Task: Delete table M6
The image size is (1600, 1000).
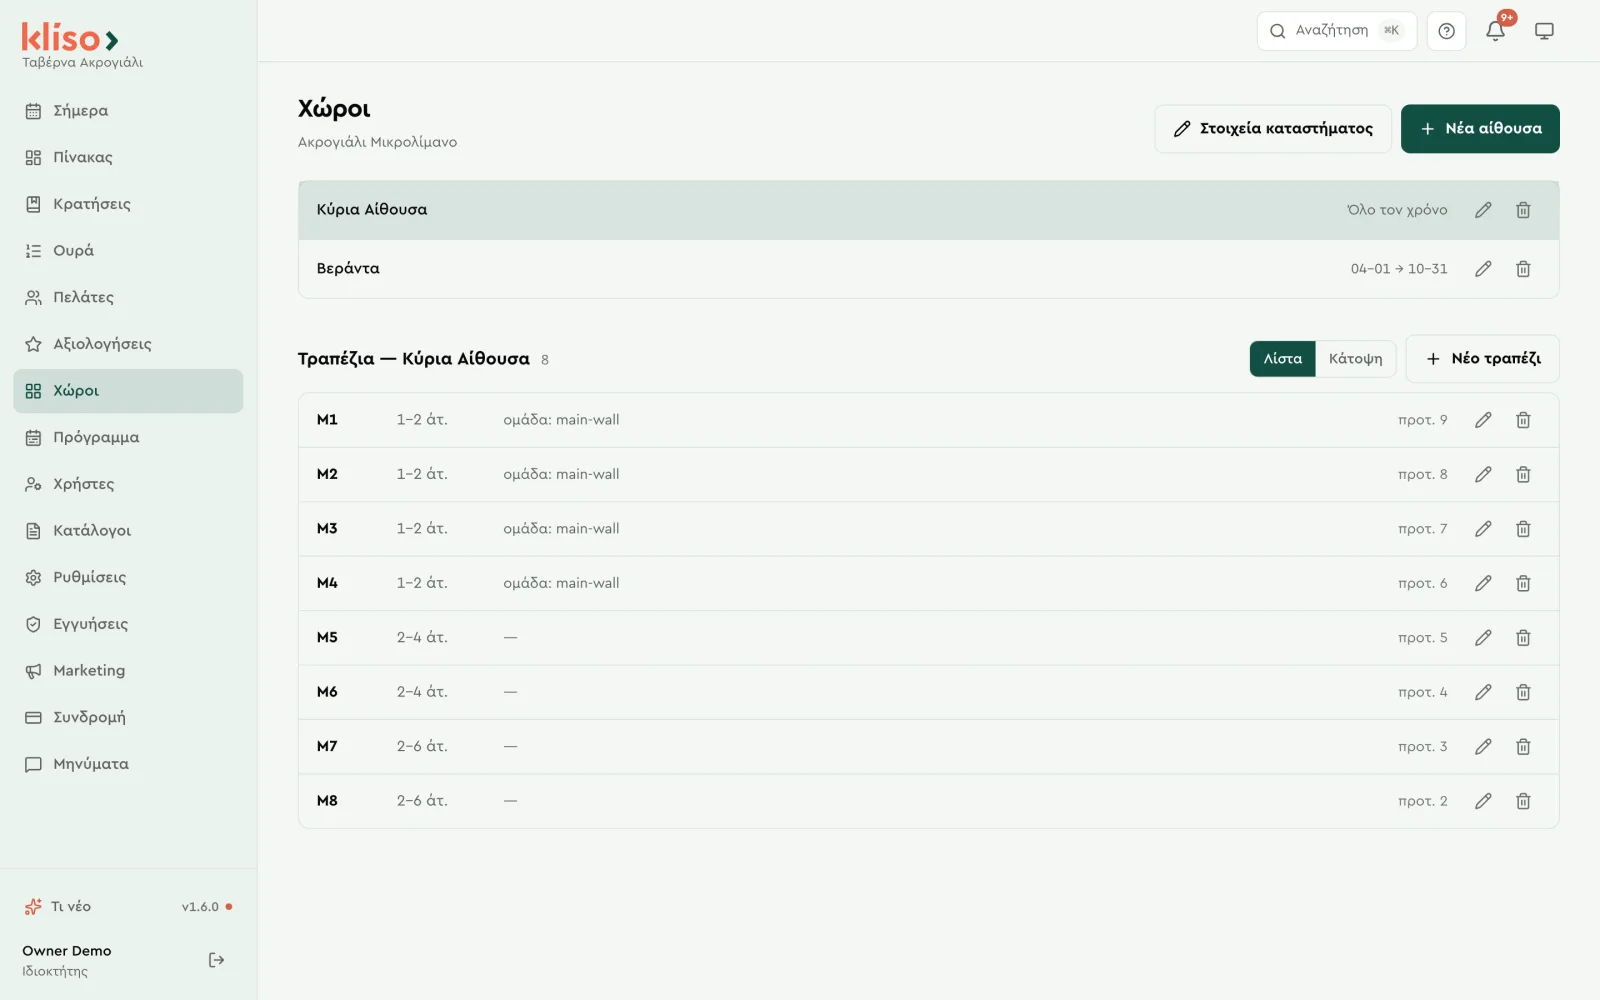Action: (x=1523, y=692)
